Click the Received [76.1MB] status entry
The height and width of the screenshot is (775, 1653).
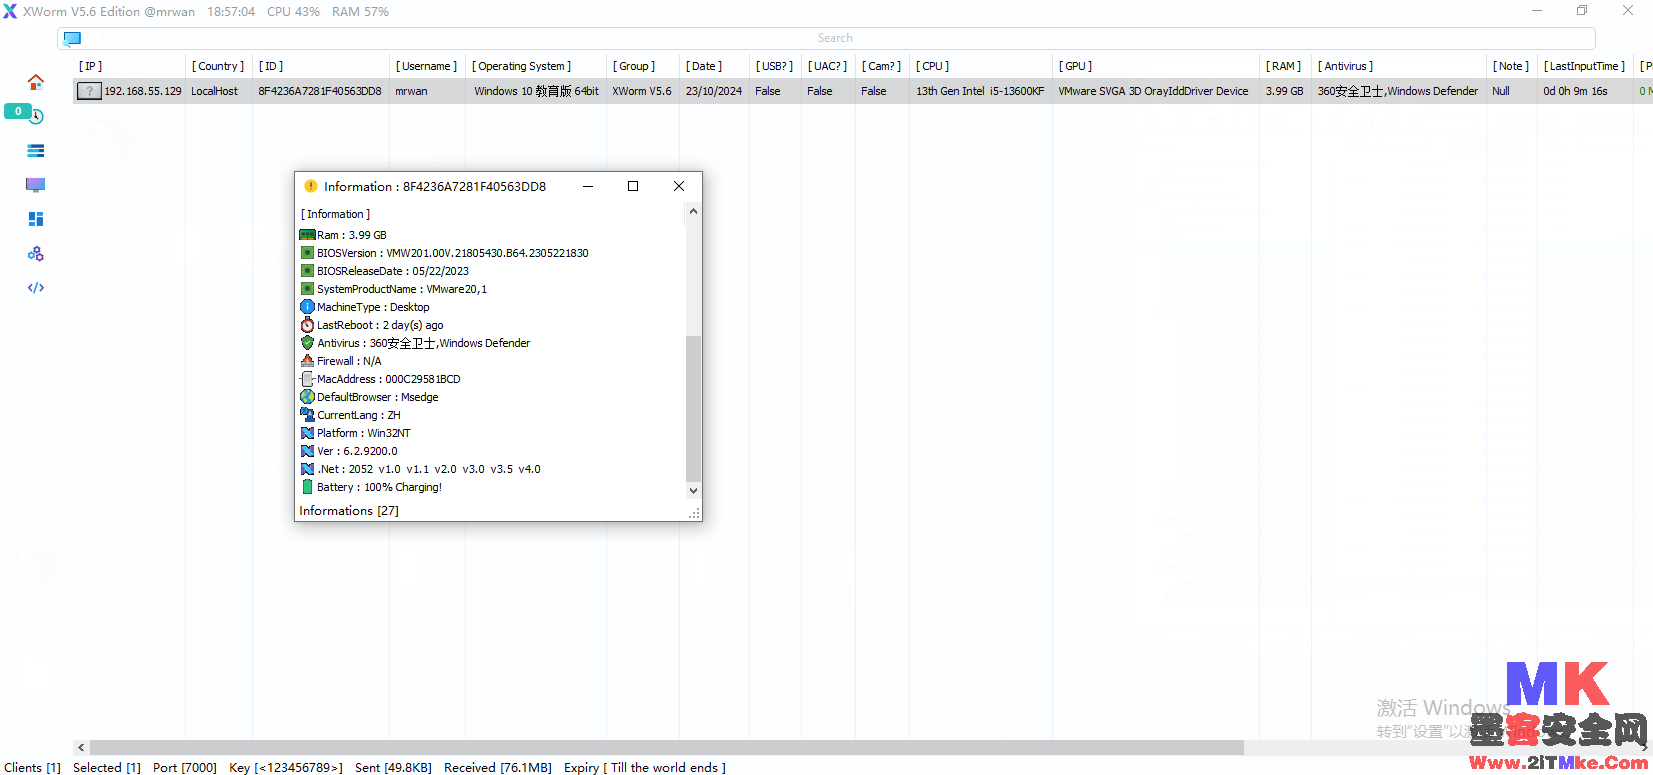tap(498, 768)
